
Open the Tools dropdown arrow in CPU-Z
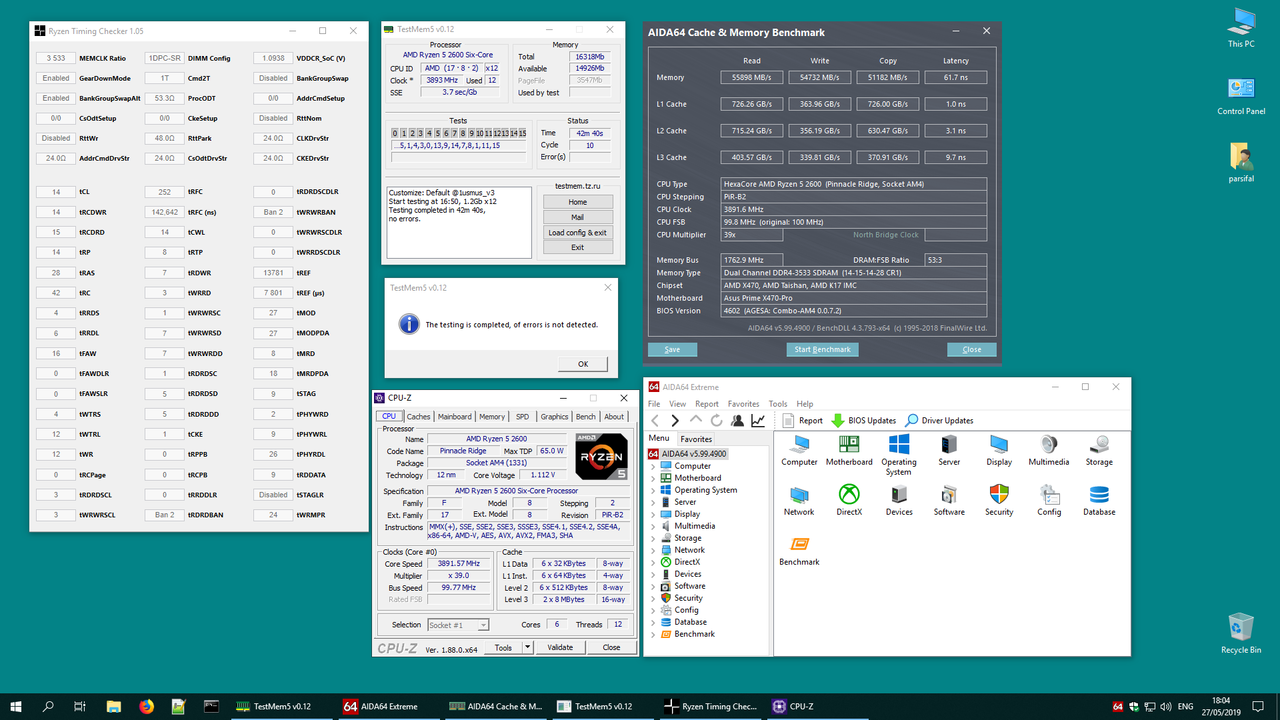tap(527, 647)
